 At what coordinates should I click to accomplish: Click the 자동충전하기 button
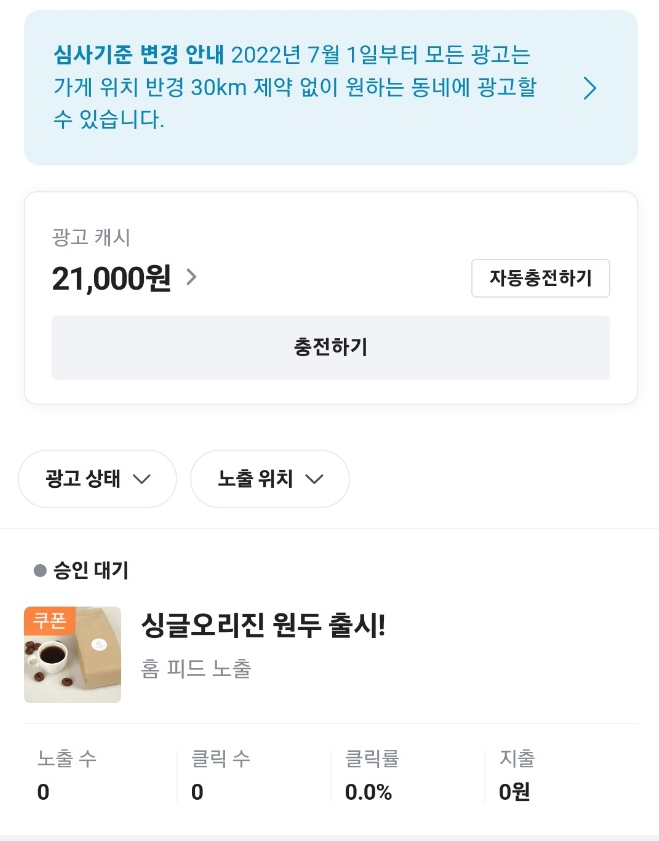540,278
